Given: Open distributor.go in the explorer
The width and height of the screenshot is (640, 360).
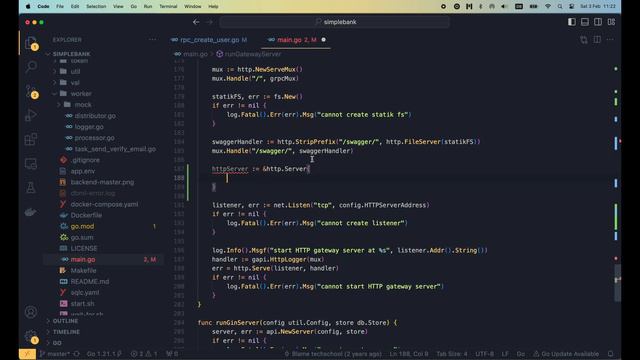Looking at the screenshot, I should point(95,116).
